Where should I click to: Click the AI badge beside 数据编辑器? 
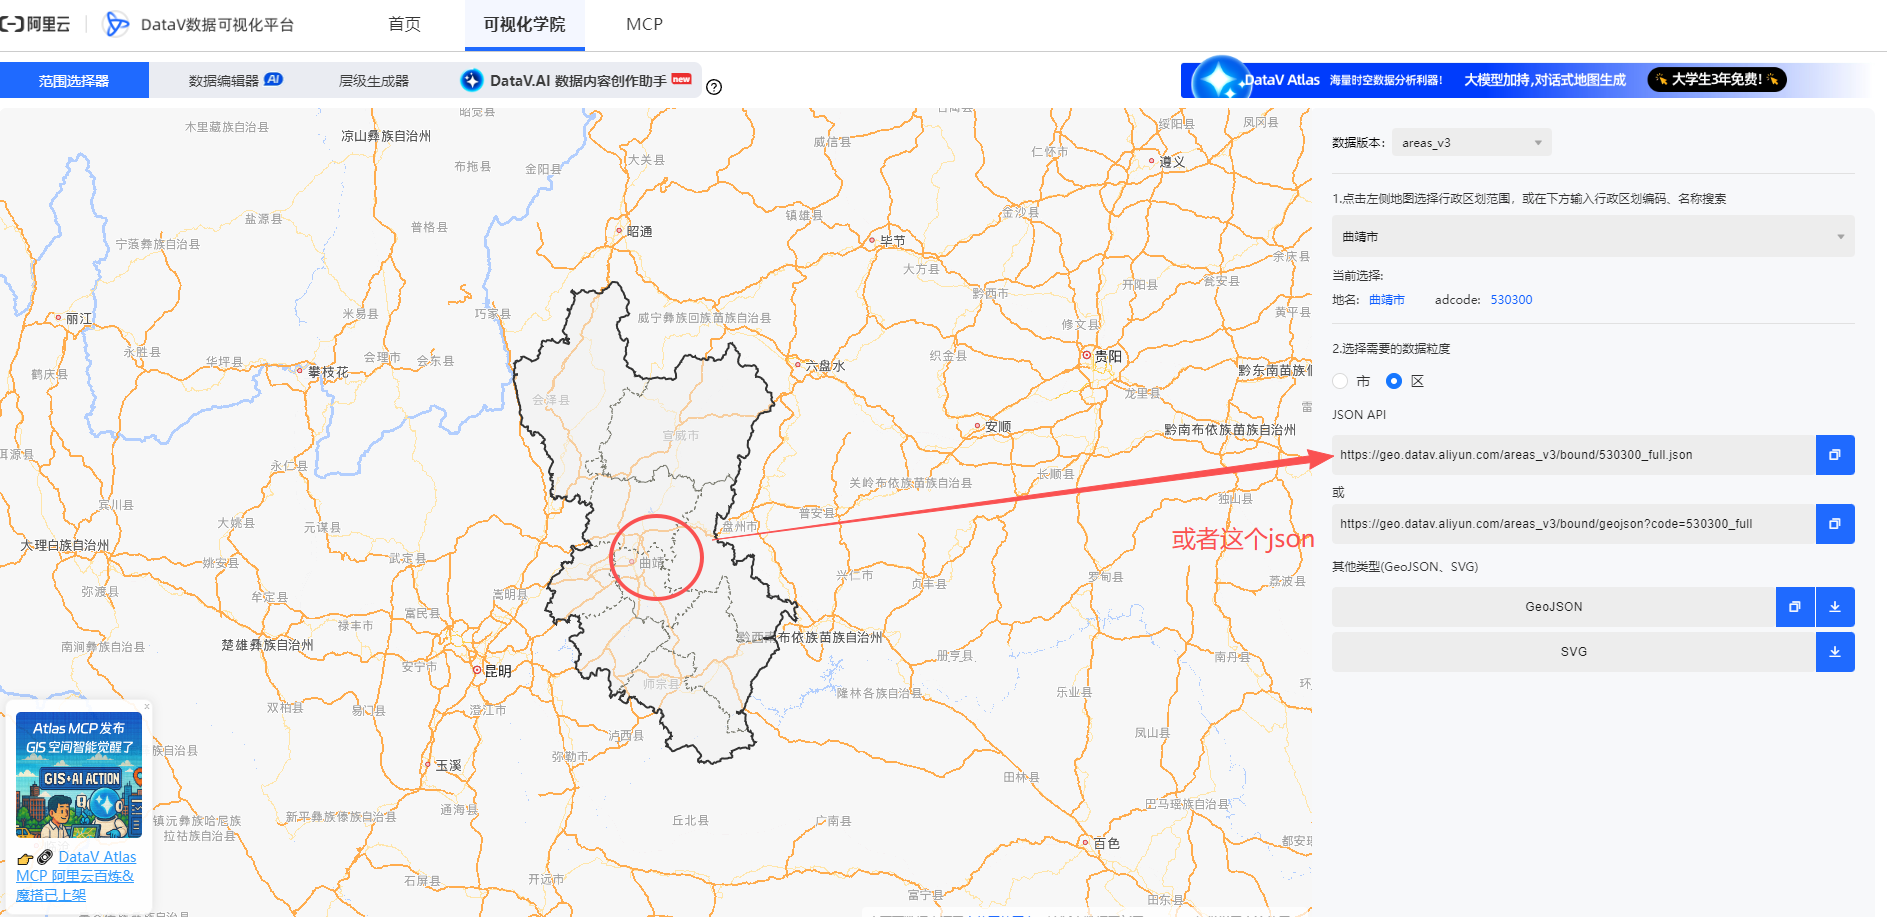(x=273, y=79)
